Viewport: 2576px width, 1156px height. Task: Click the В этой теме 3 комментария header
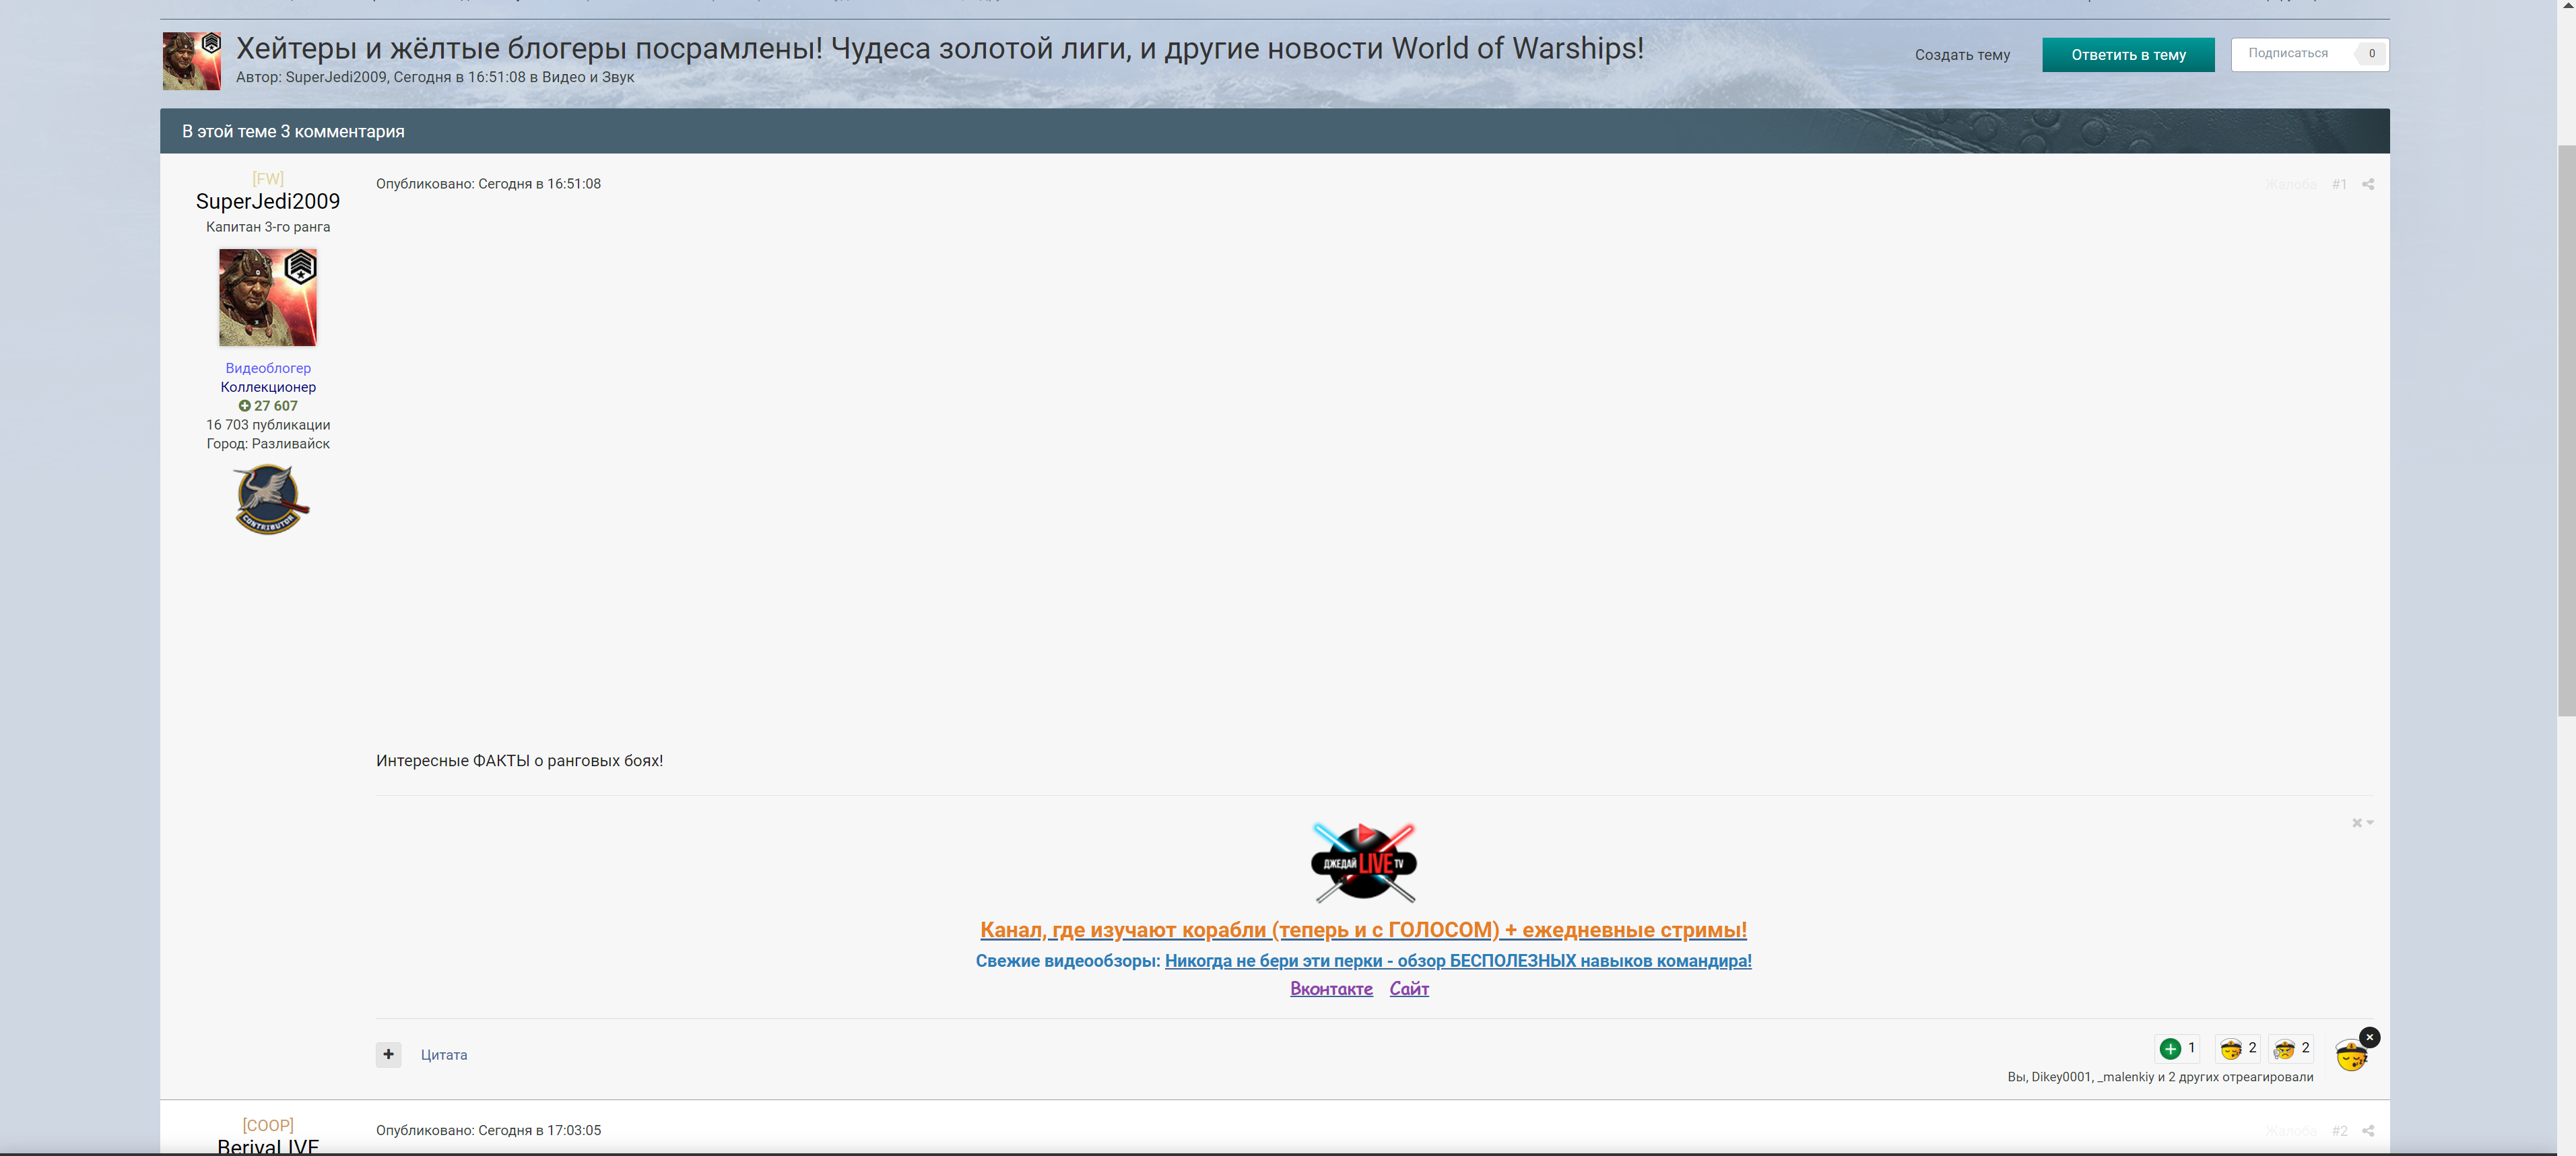pyautogui.click(x=293, y=131)
